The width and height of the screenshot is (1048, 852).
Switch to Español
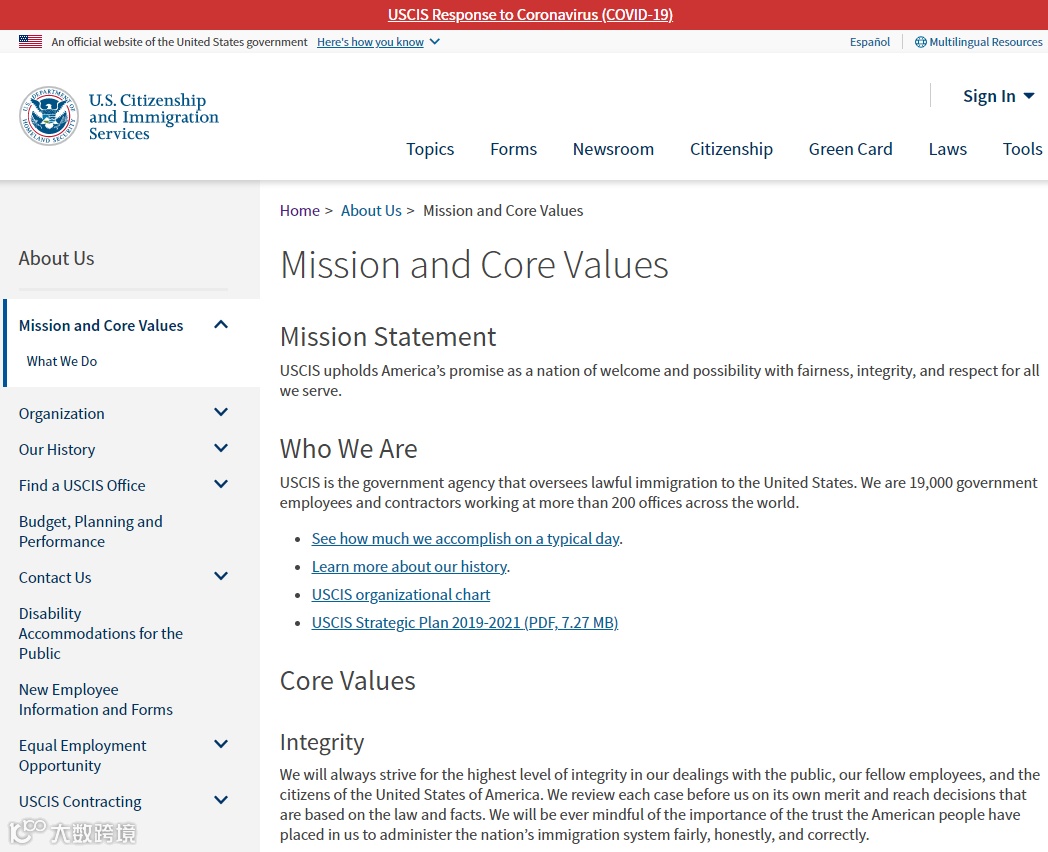pos(870,42)
